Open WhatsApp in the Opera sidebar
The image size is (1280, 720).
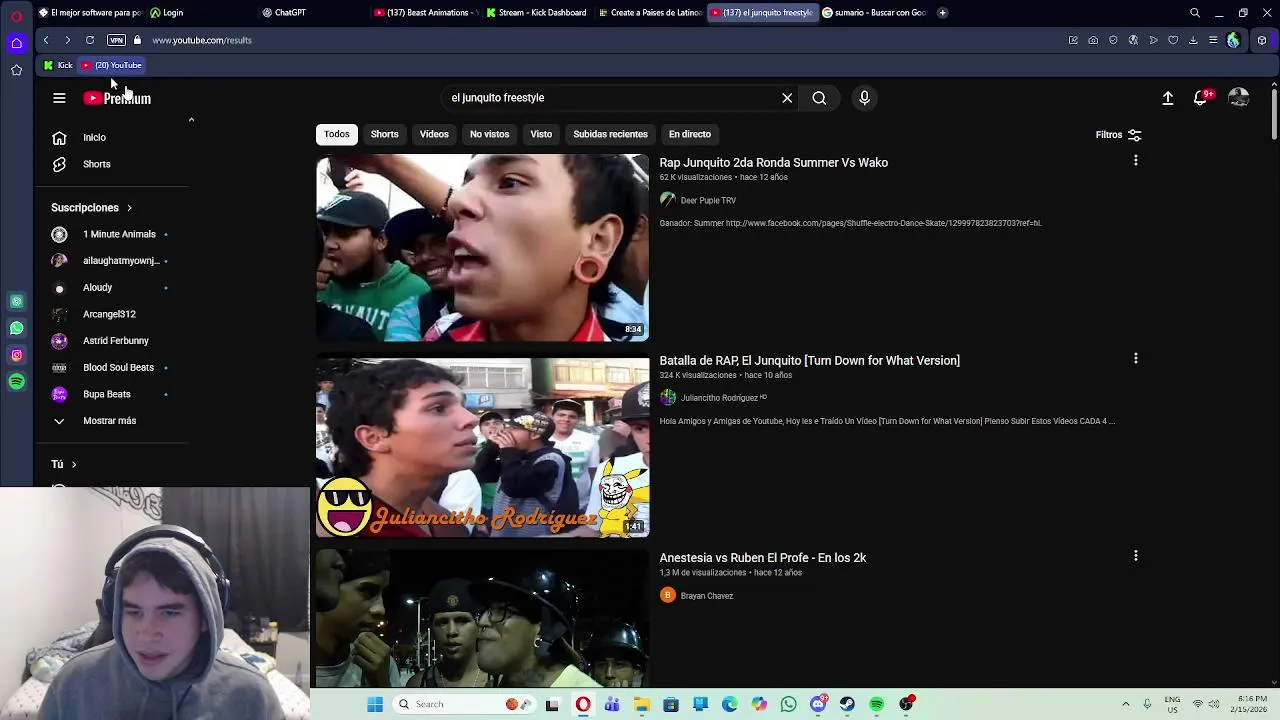click(x=16, y=328)
